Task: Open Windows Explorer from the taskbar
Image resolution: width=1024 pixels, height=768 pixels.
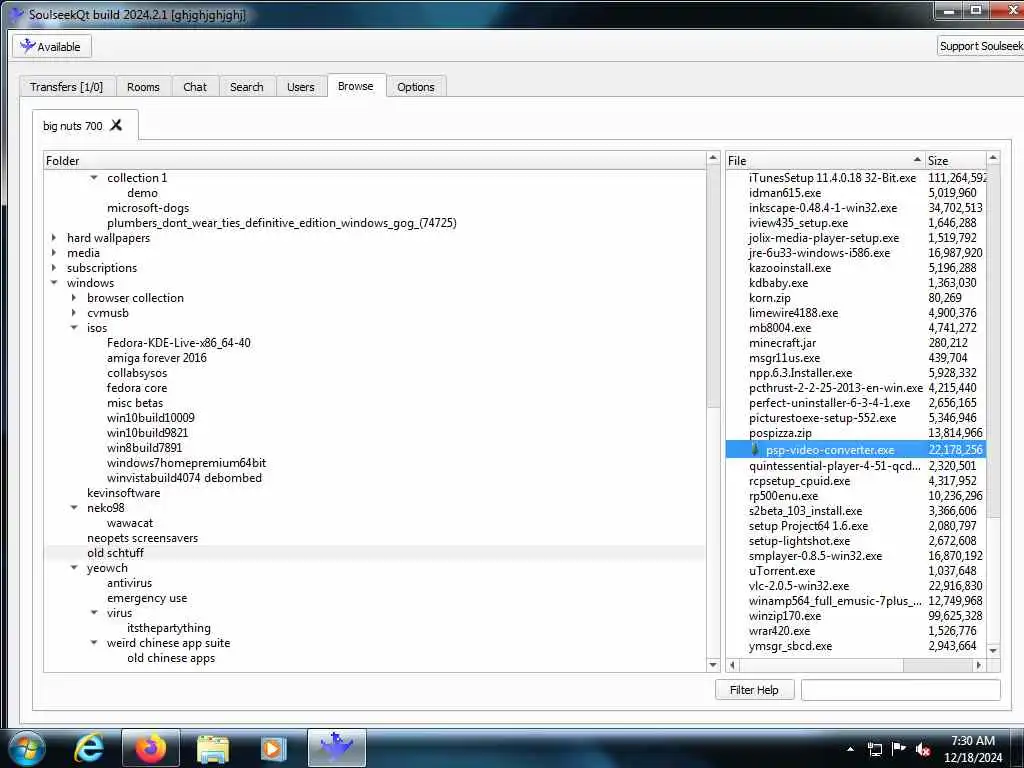Action: [213, 748]
